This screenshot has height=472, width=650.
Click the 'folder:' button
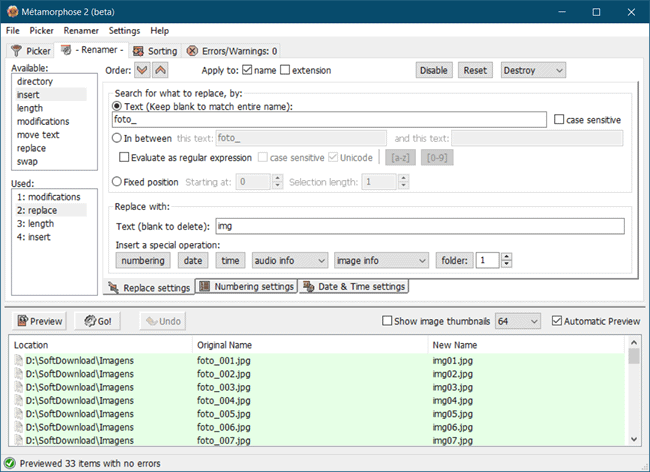point(454,261)
